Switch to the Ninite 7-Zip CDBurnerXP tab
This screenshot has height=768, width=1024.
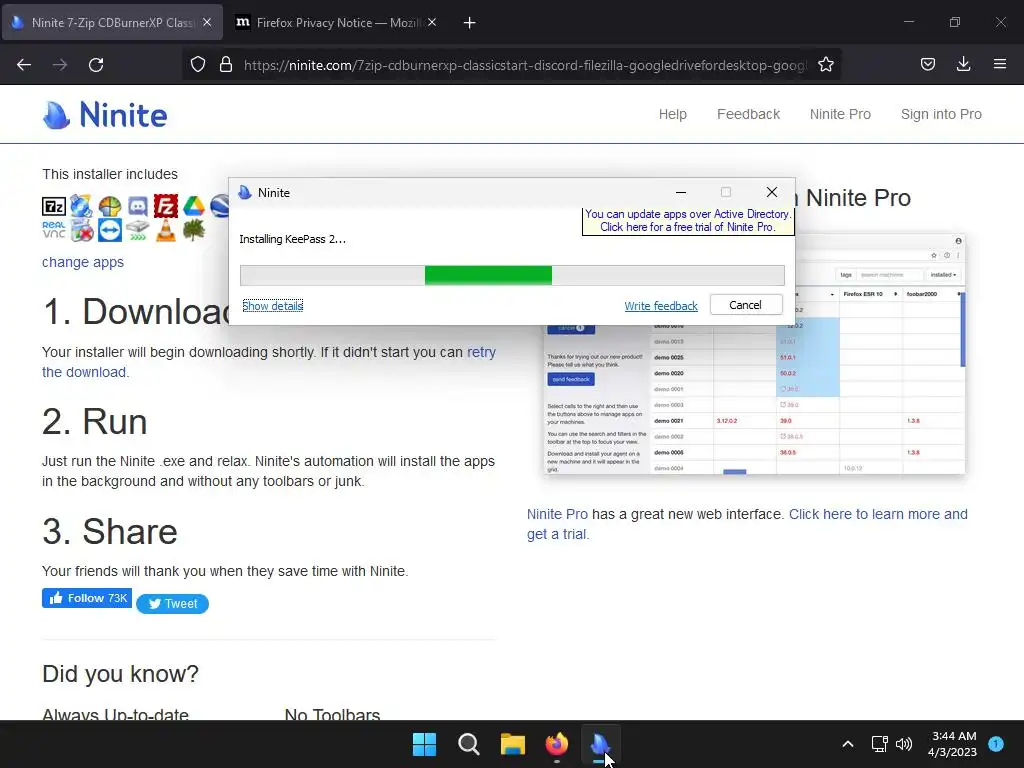(112, 22)
